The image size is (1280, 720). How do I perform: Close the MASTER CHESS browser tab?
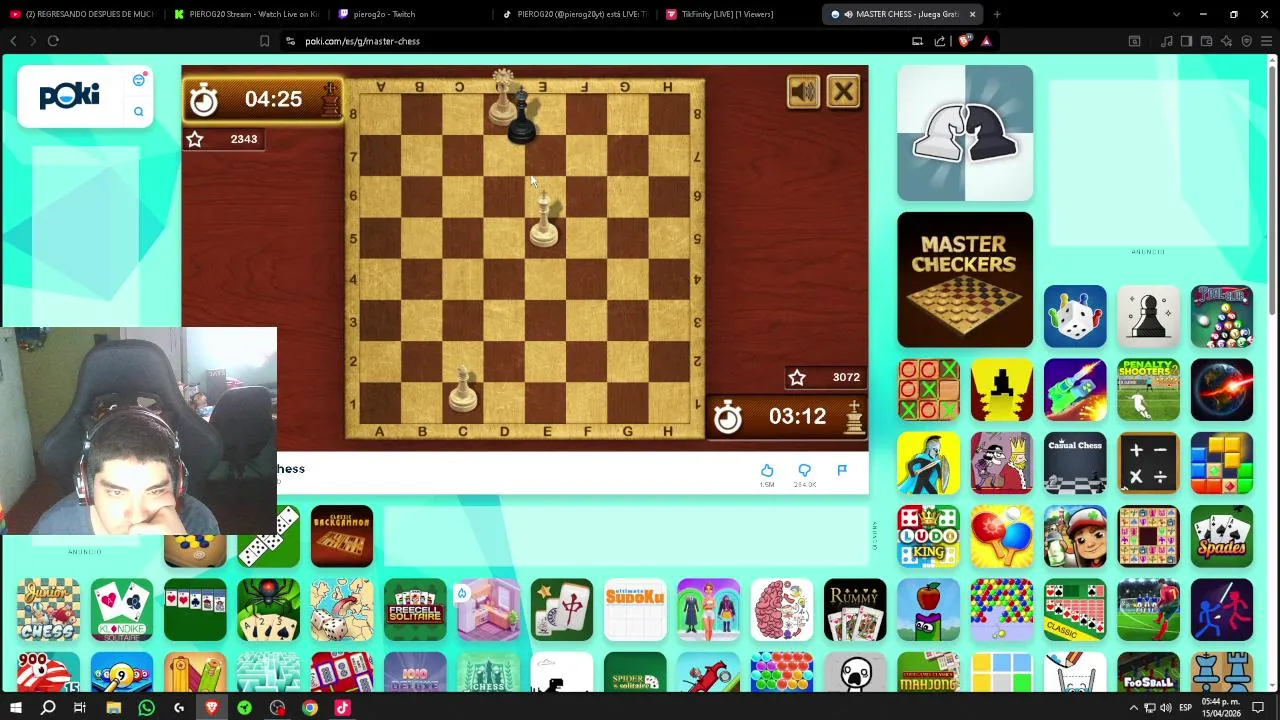tap(972, 14)
